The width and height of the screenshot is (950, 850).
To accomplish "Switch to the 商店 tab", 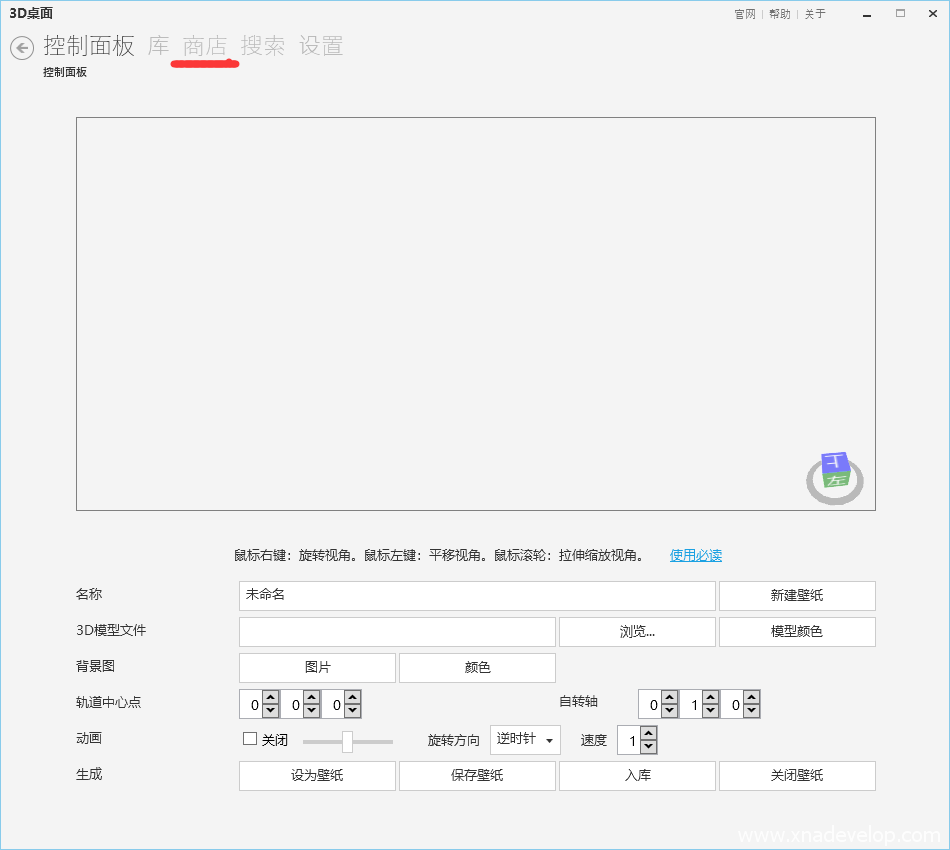I will click(204, 46).
